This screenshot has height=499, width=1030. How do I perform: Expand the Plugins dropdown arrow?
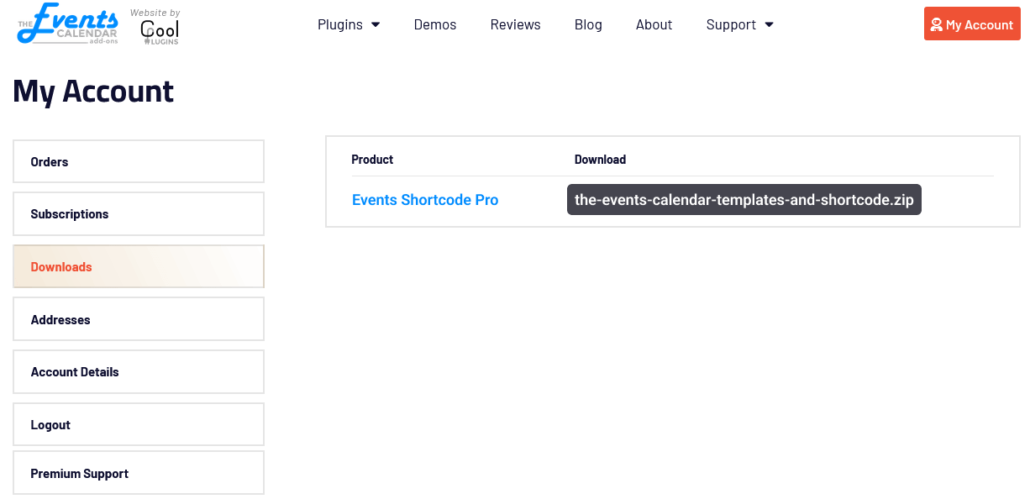[x=375, y=25]
